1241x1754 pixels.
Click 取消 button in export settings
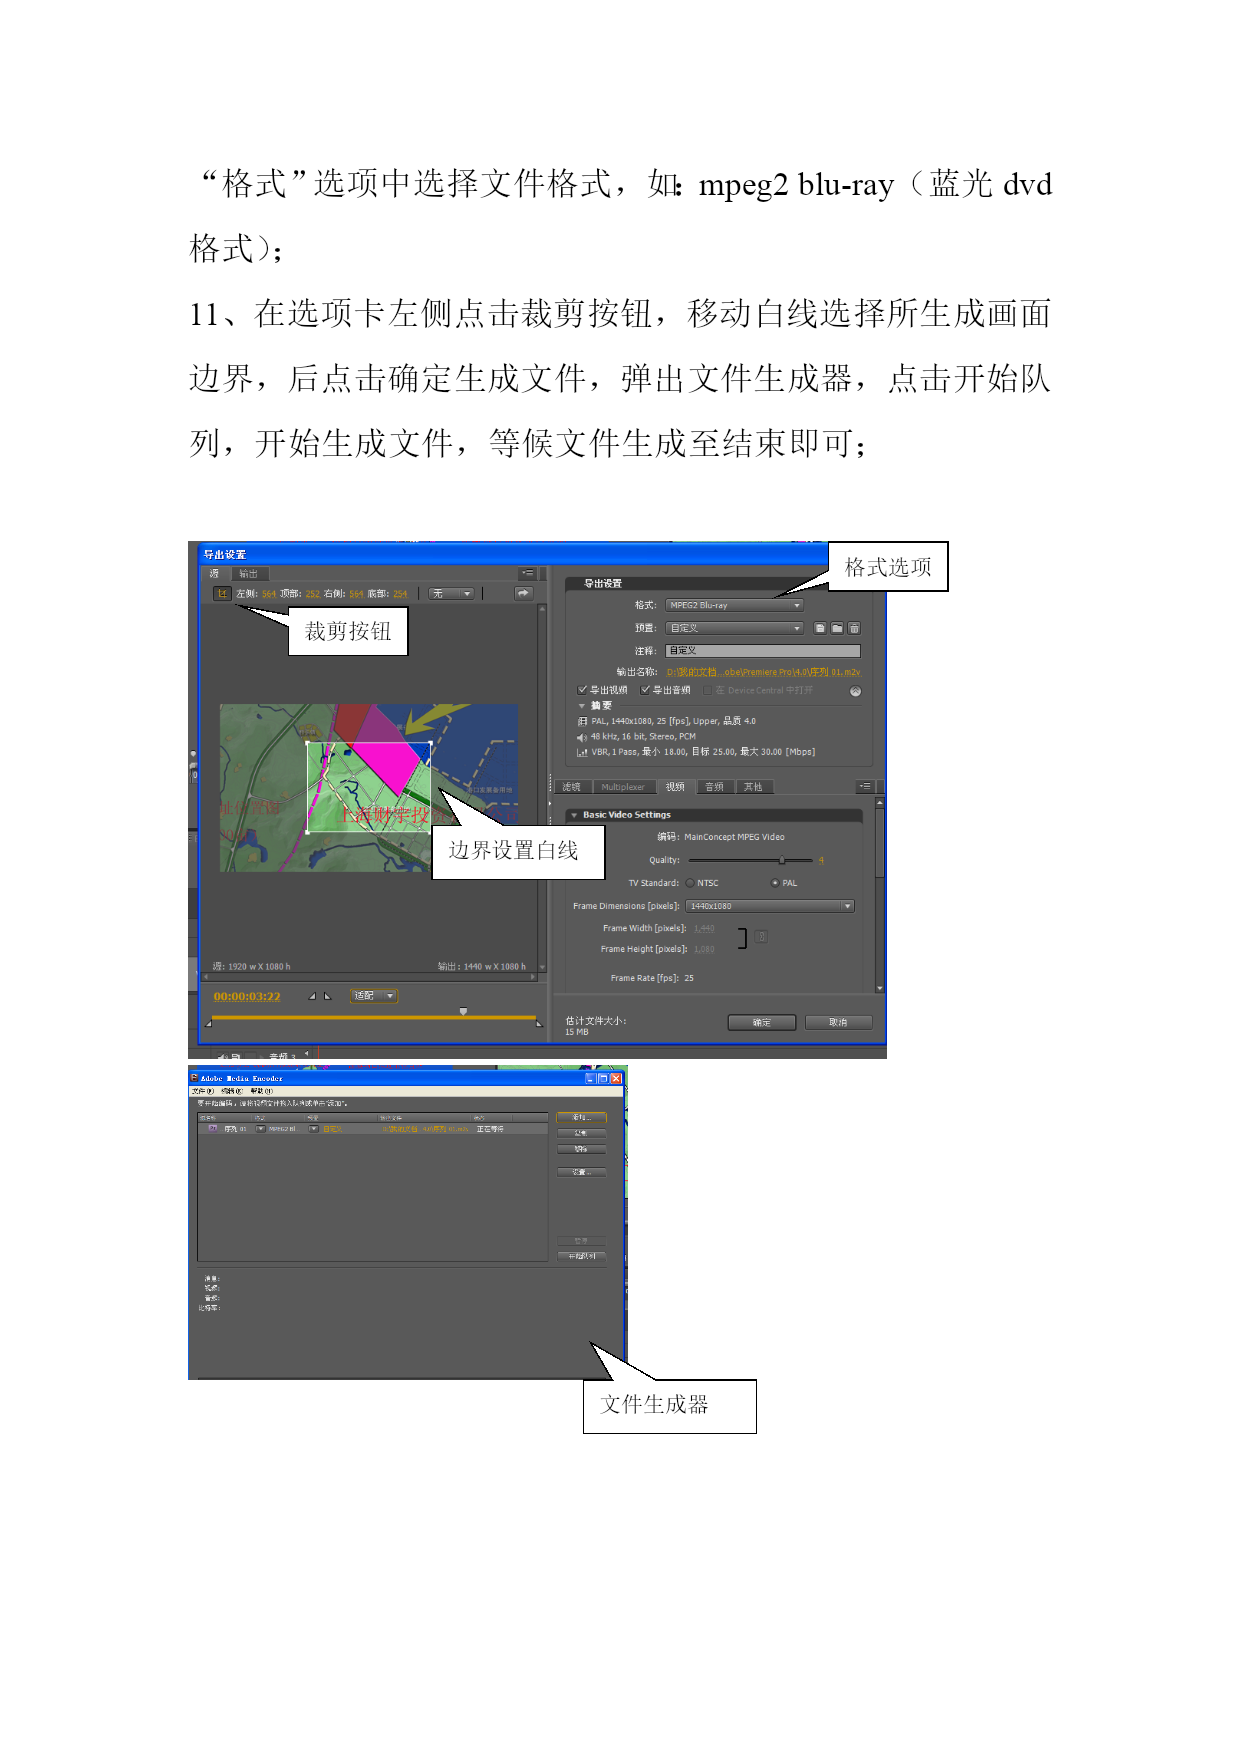[838, 1022]
